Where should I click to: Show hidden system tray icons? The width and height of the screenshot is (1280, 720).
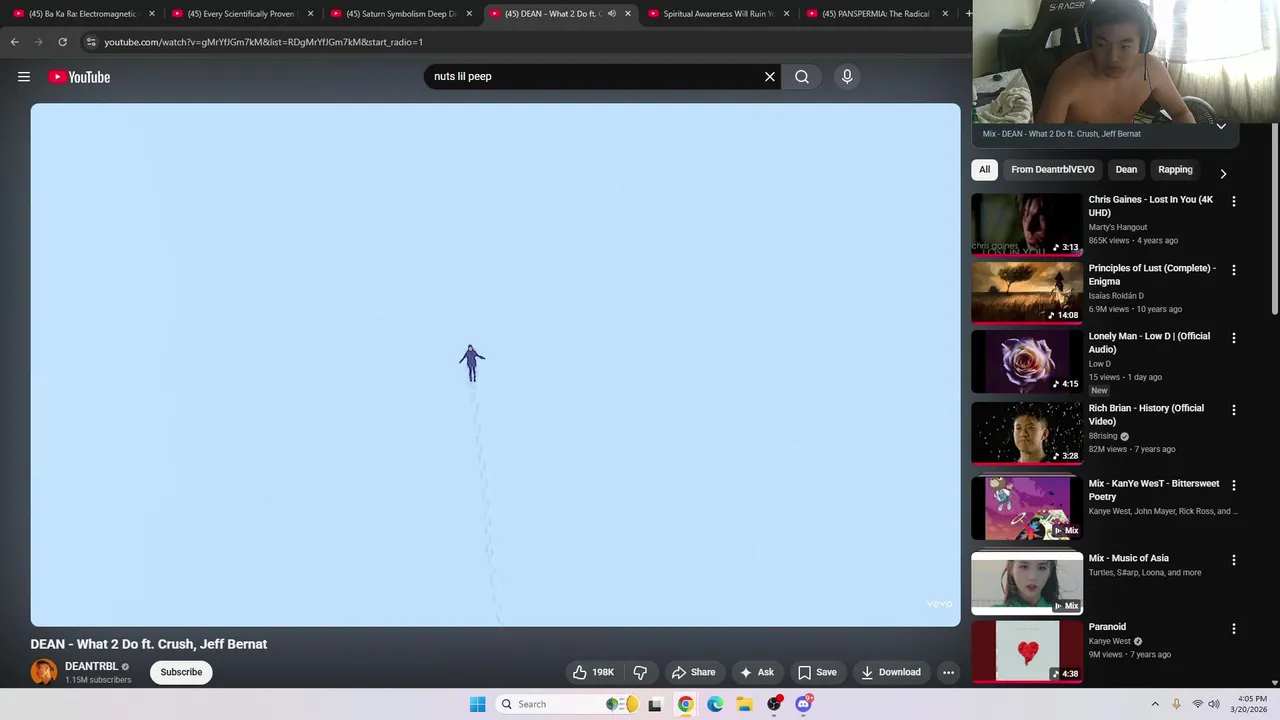pos(1155,704)
